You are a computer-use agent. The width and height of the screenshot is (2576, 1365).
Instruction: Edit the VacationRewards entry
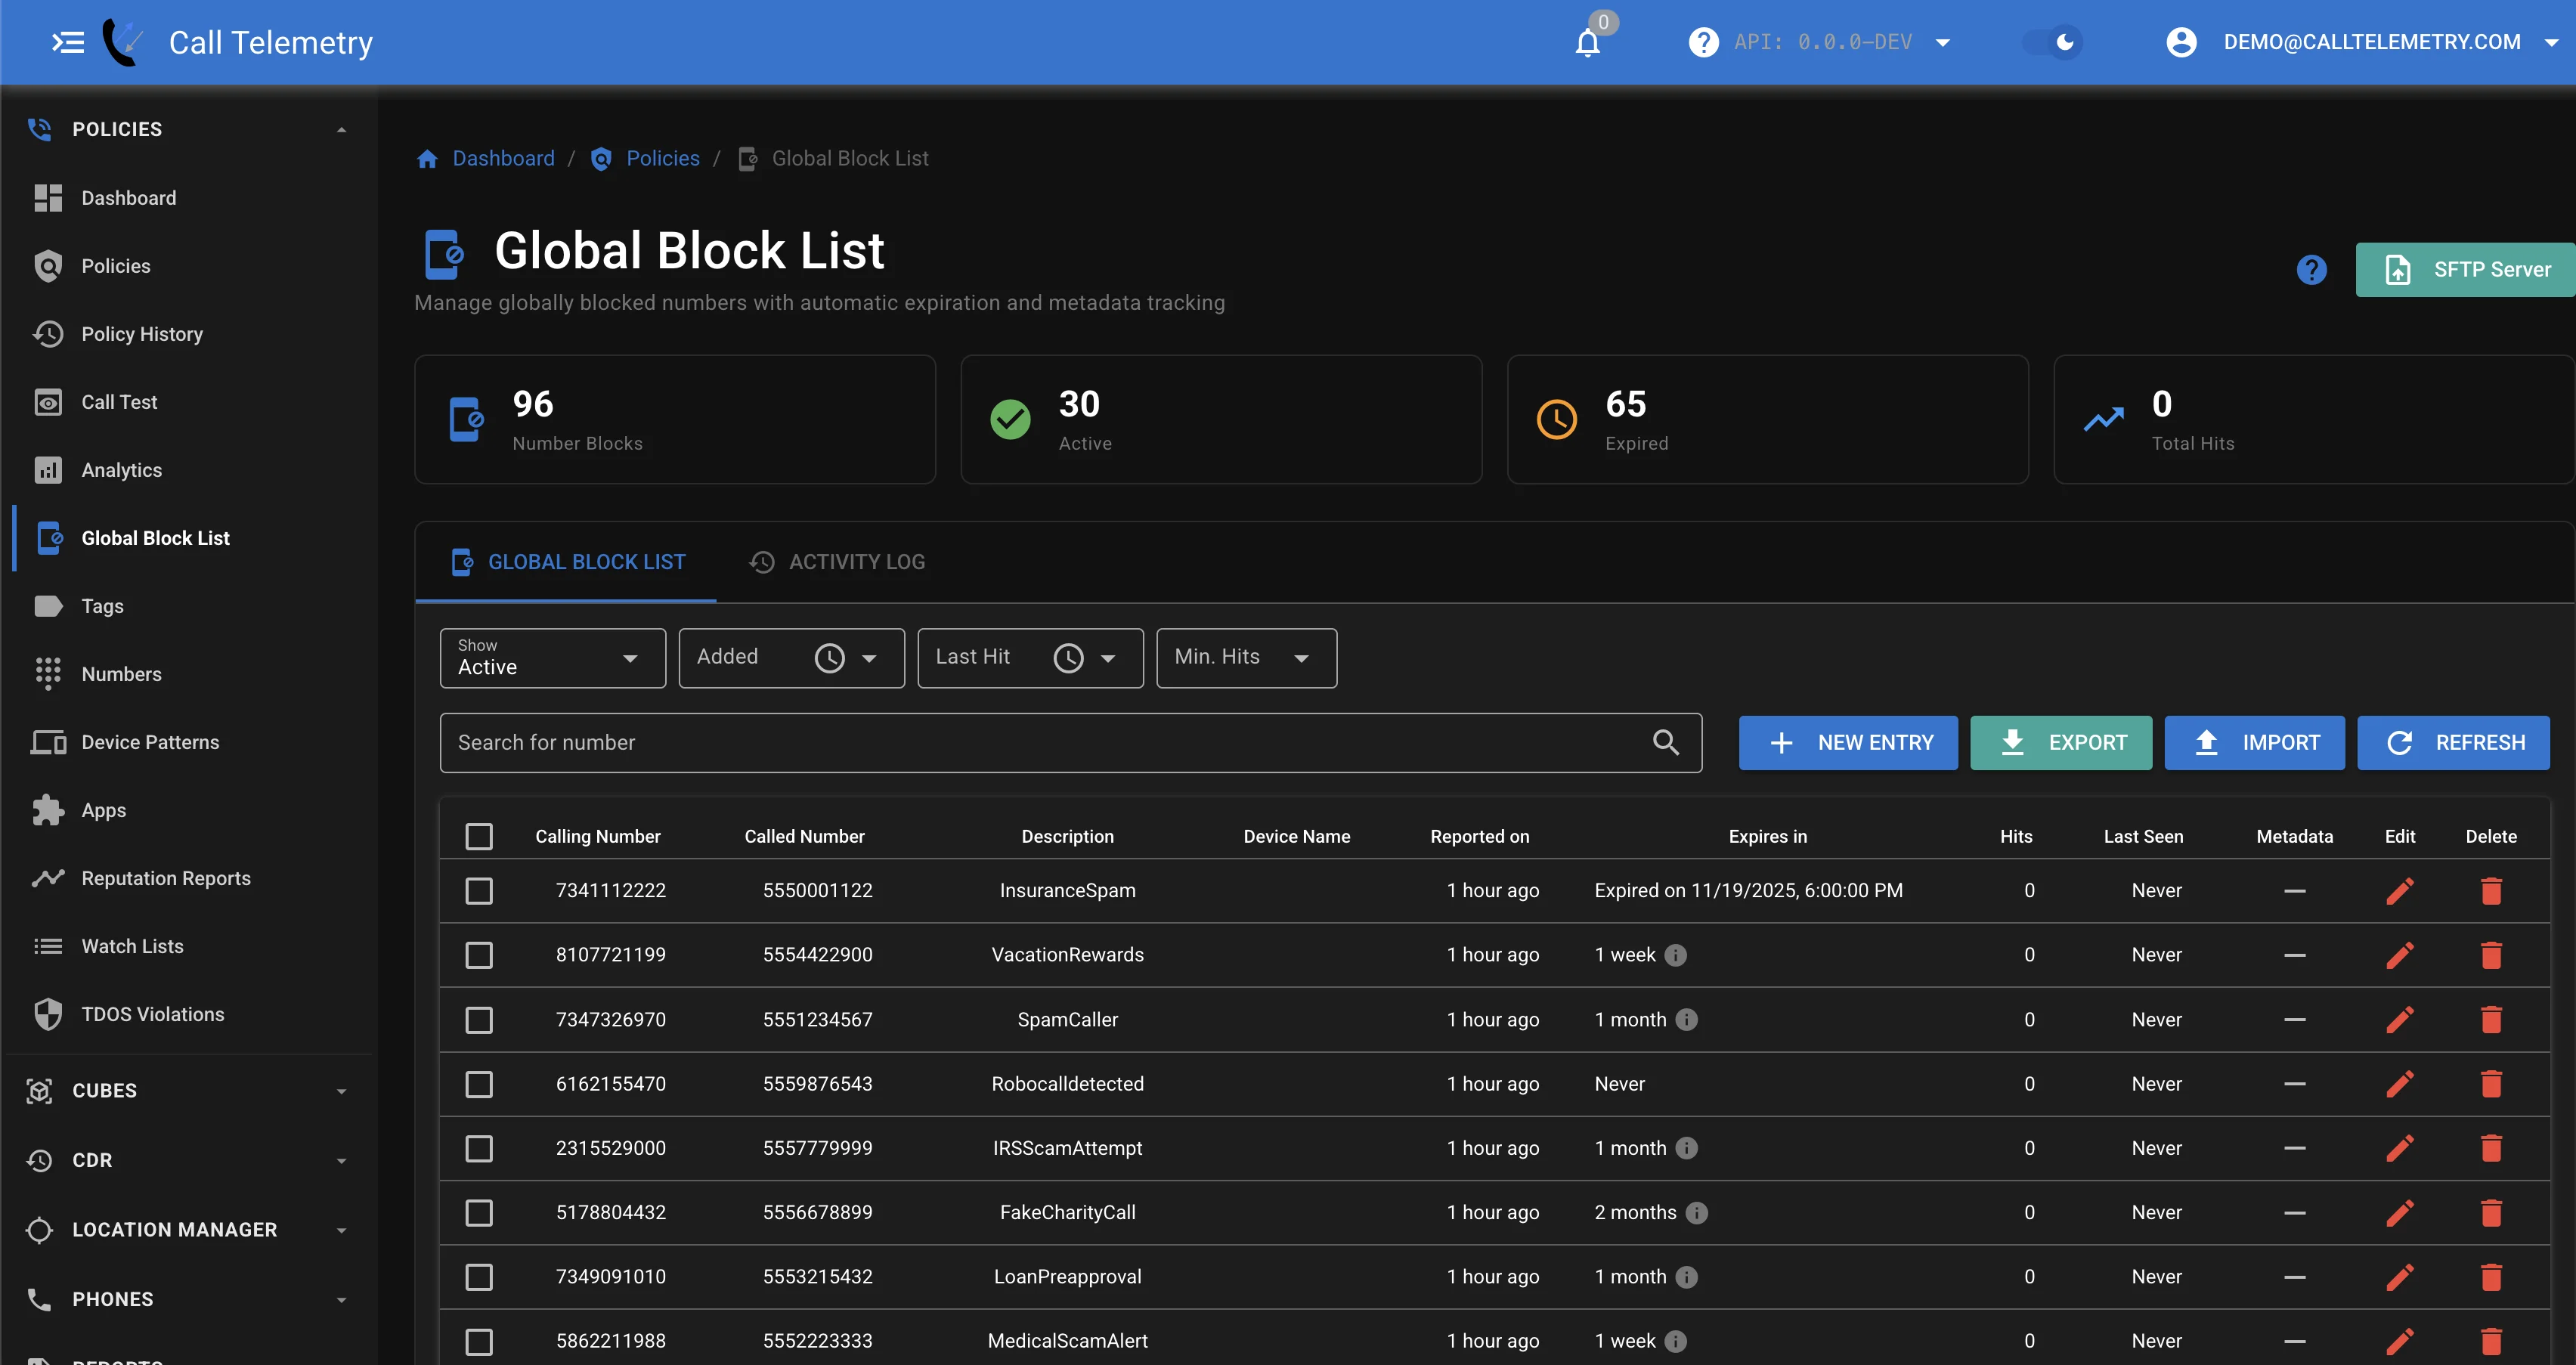coord(2399,955)
